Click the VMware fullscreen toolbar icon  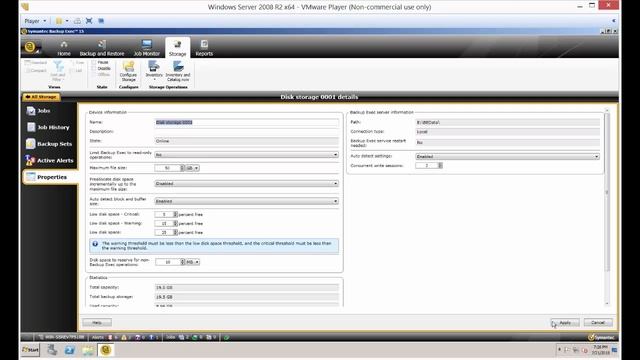click(x=89, y=21)
